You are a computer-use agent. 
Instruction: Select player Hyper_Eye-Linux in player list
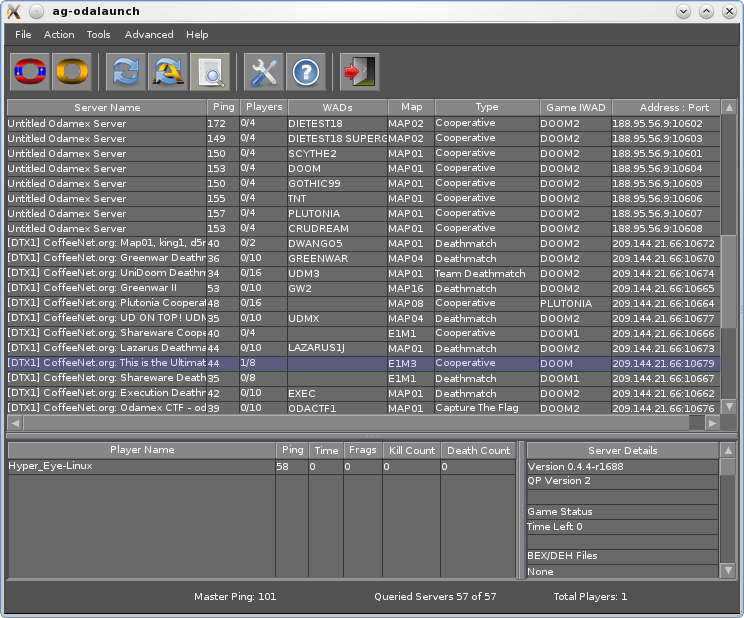pyautogui.click(x=140, y=466)
